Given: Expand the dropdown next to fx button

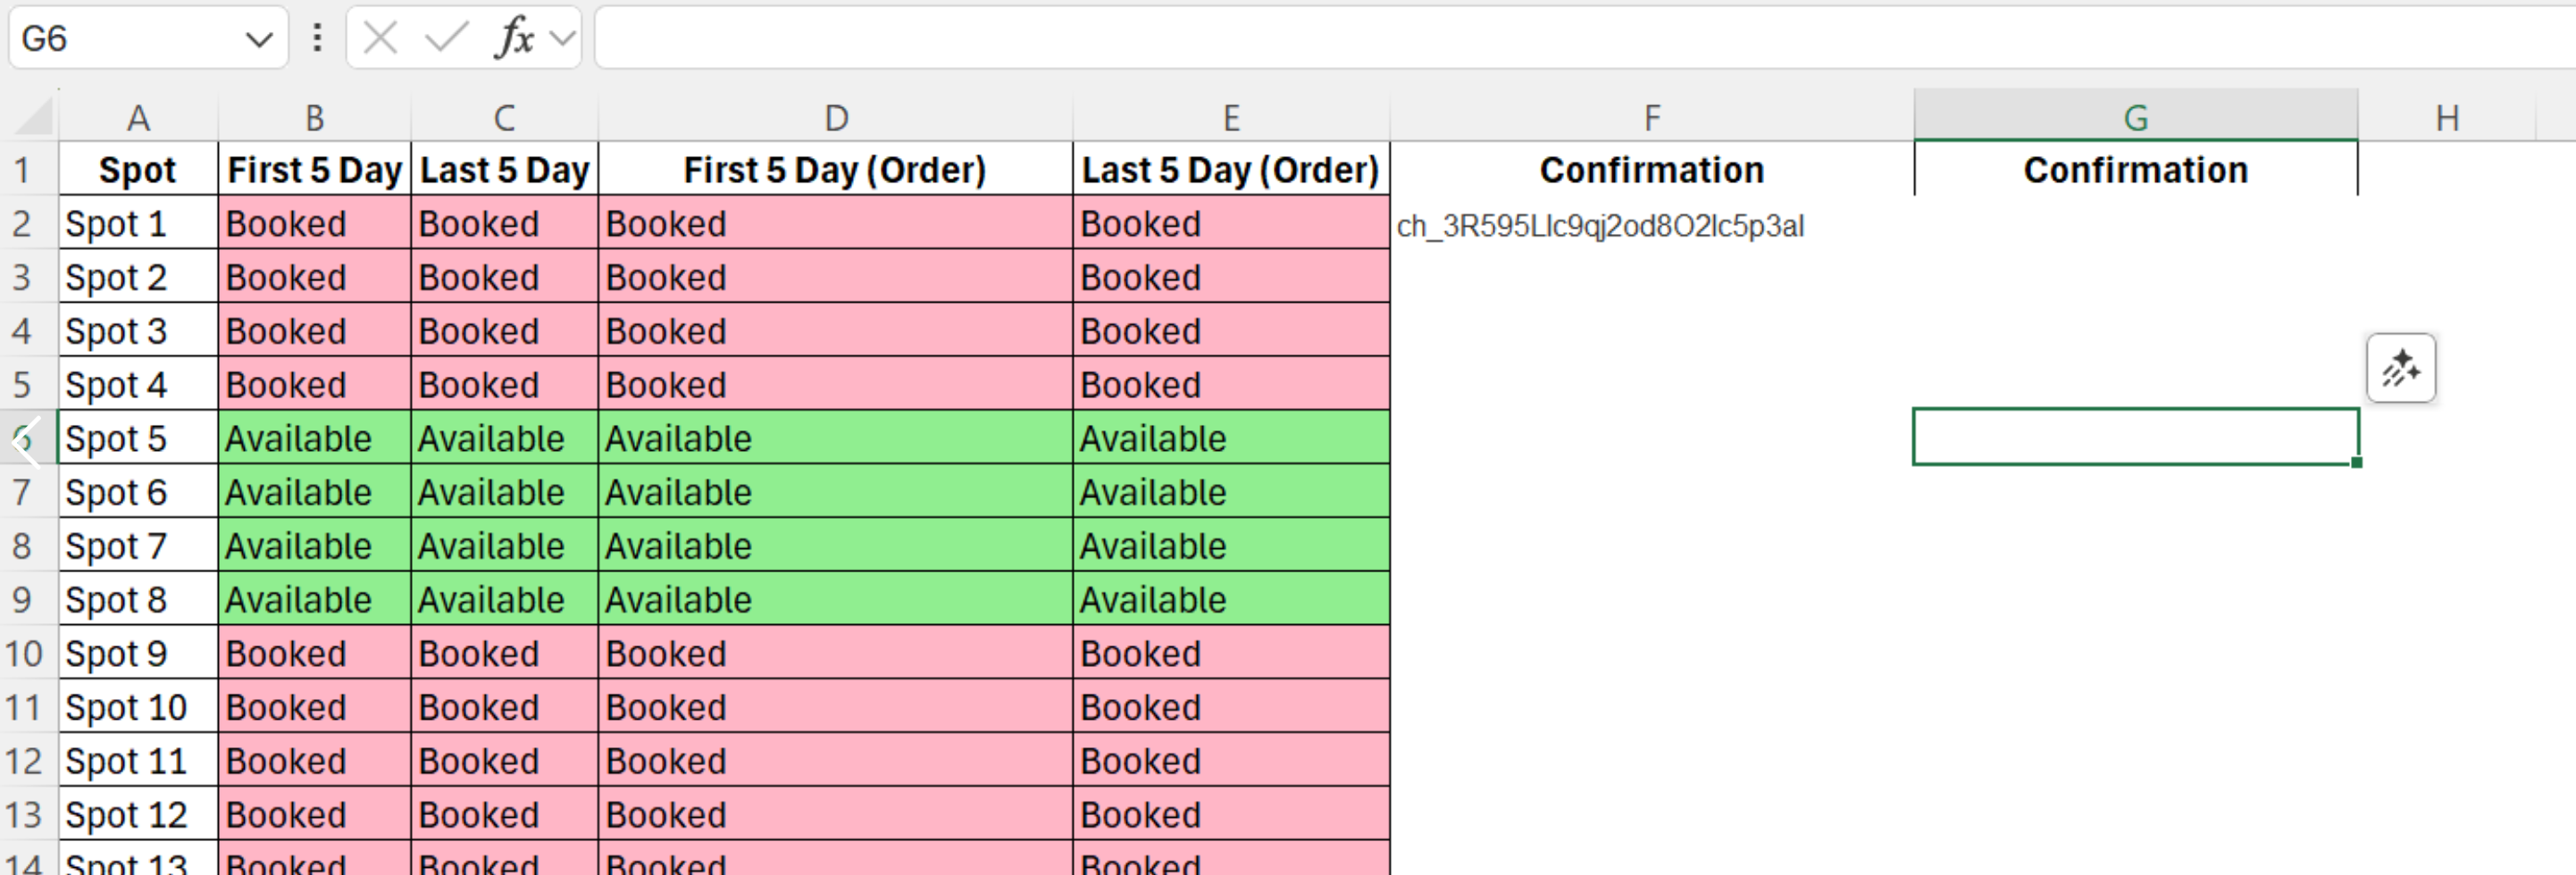Looking at the screenshot, I should click(x=563, y=38).
